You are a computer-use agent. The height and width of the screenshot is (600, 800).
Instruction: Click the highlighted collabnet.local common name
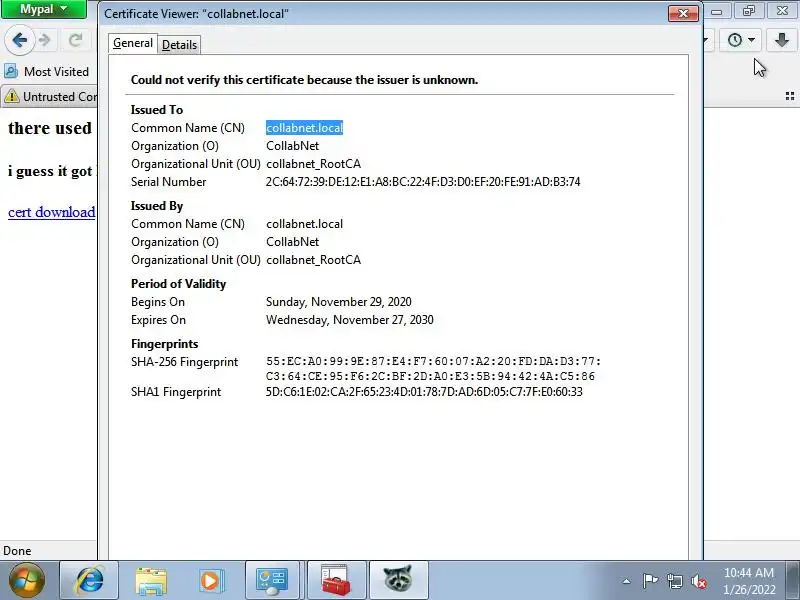[x=304, y=128]
